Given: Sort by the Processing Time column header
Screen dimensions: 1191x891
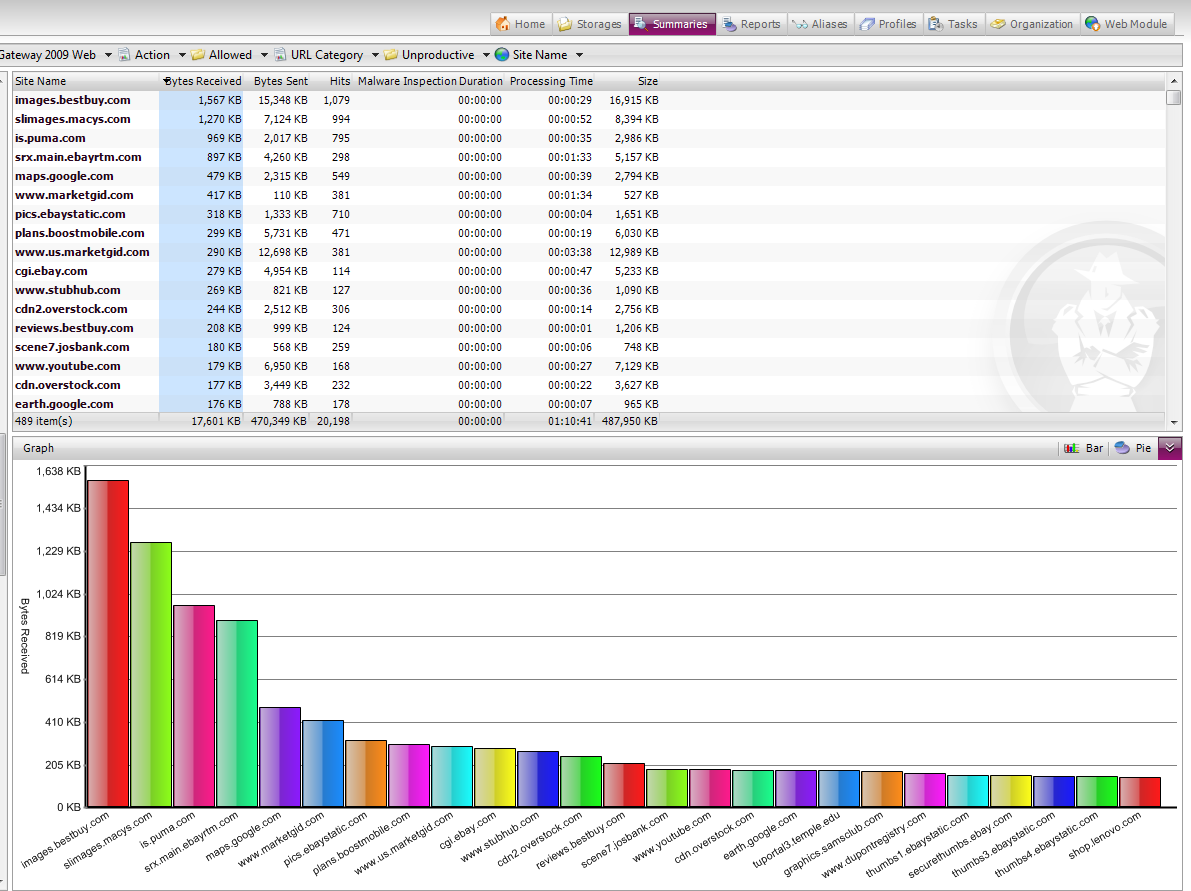Looking at the screenshot, I should pyautogui.click(x=551, y=81).
